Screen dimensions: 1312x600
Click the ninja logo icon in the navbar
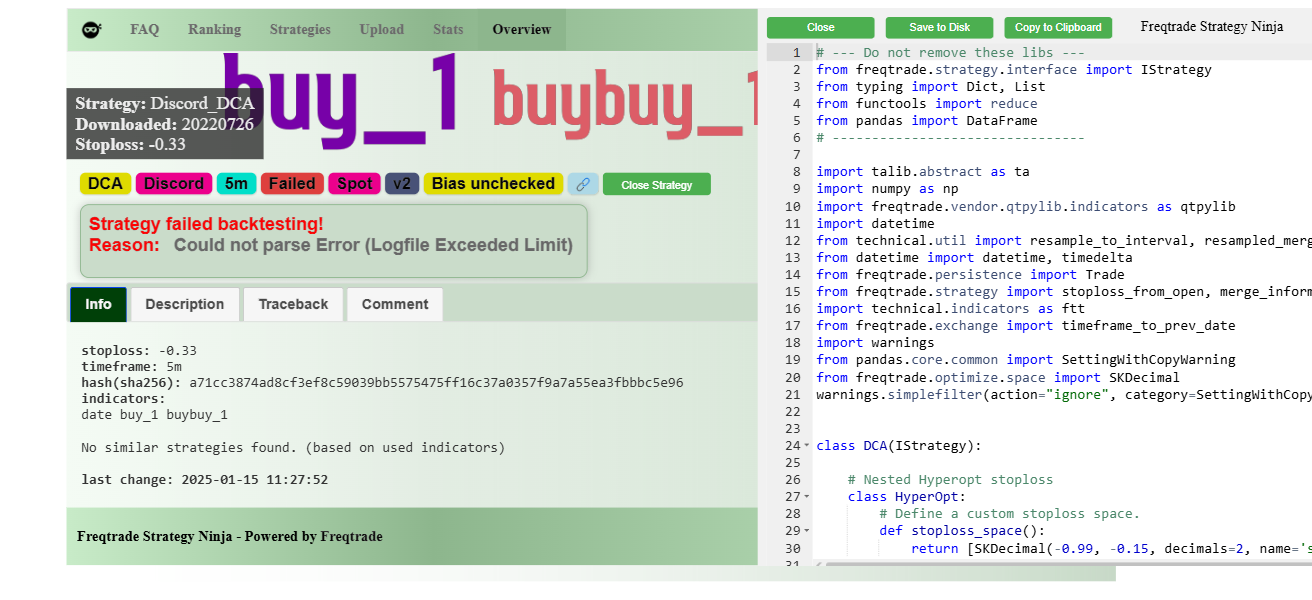[x=91, y=30]
